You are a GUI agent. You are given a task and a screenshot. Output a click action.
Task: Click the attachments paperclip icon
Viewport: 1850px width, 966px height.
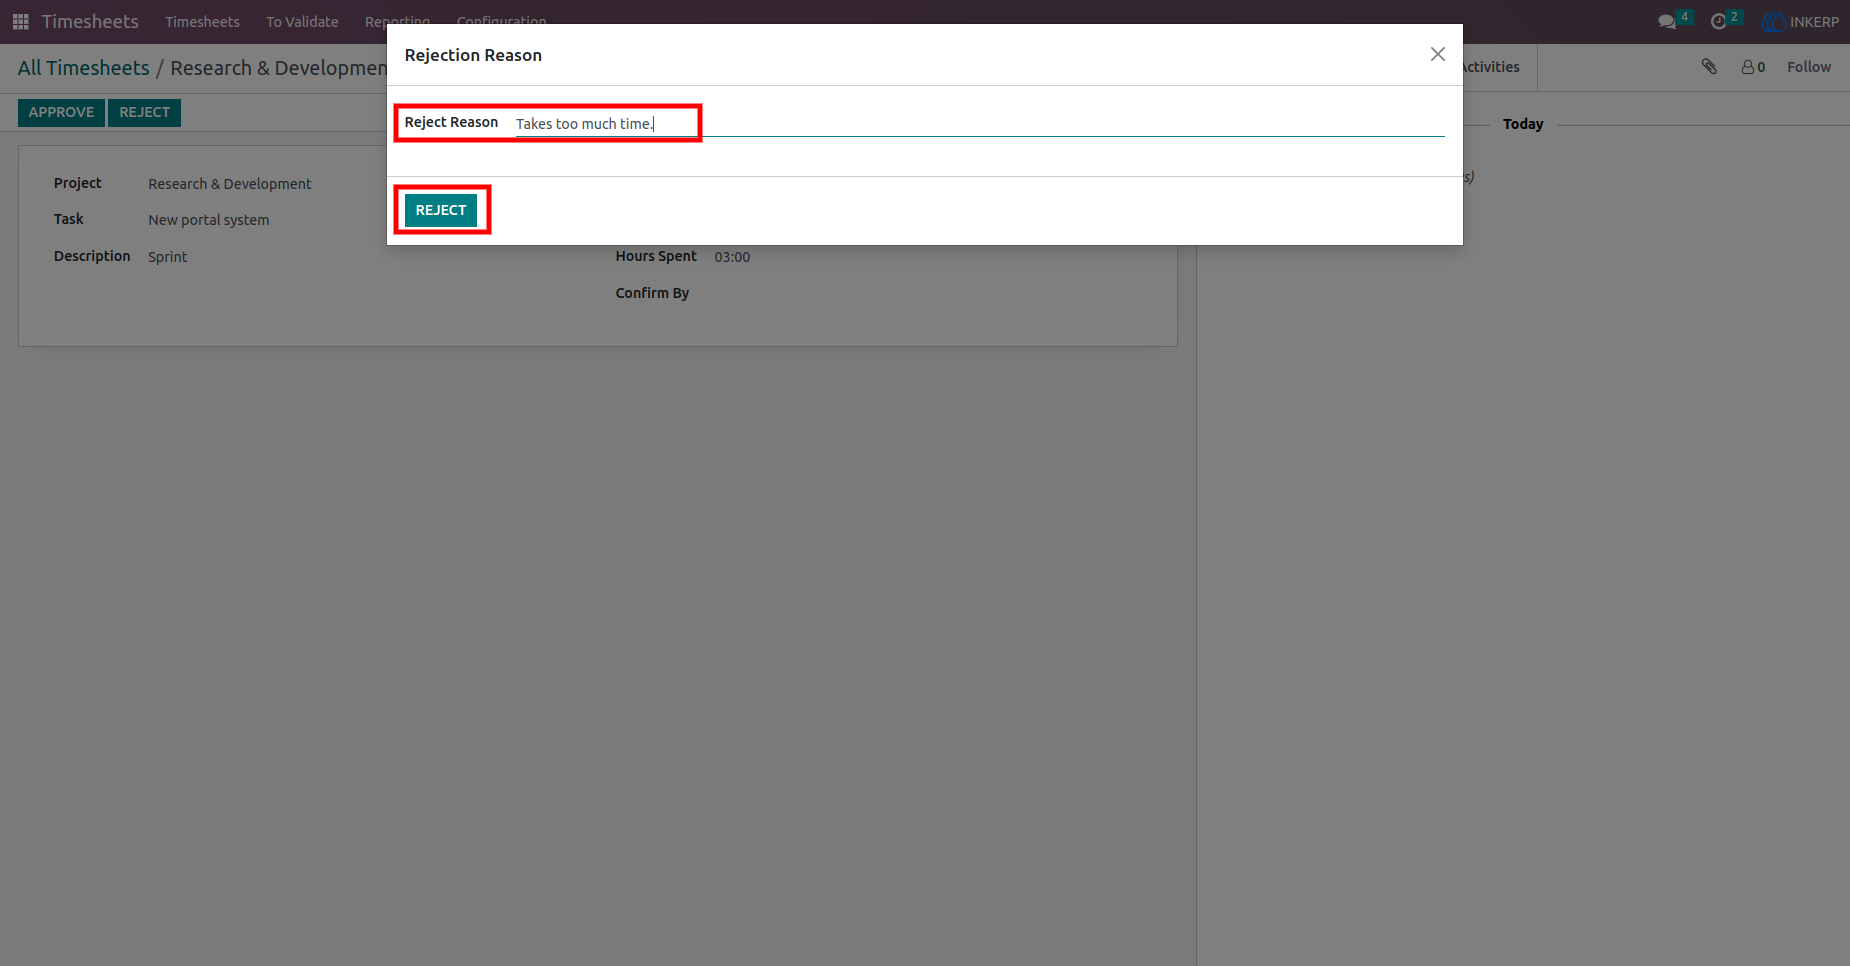click(1709, 67)
